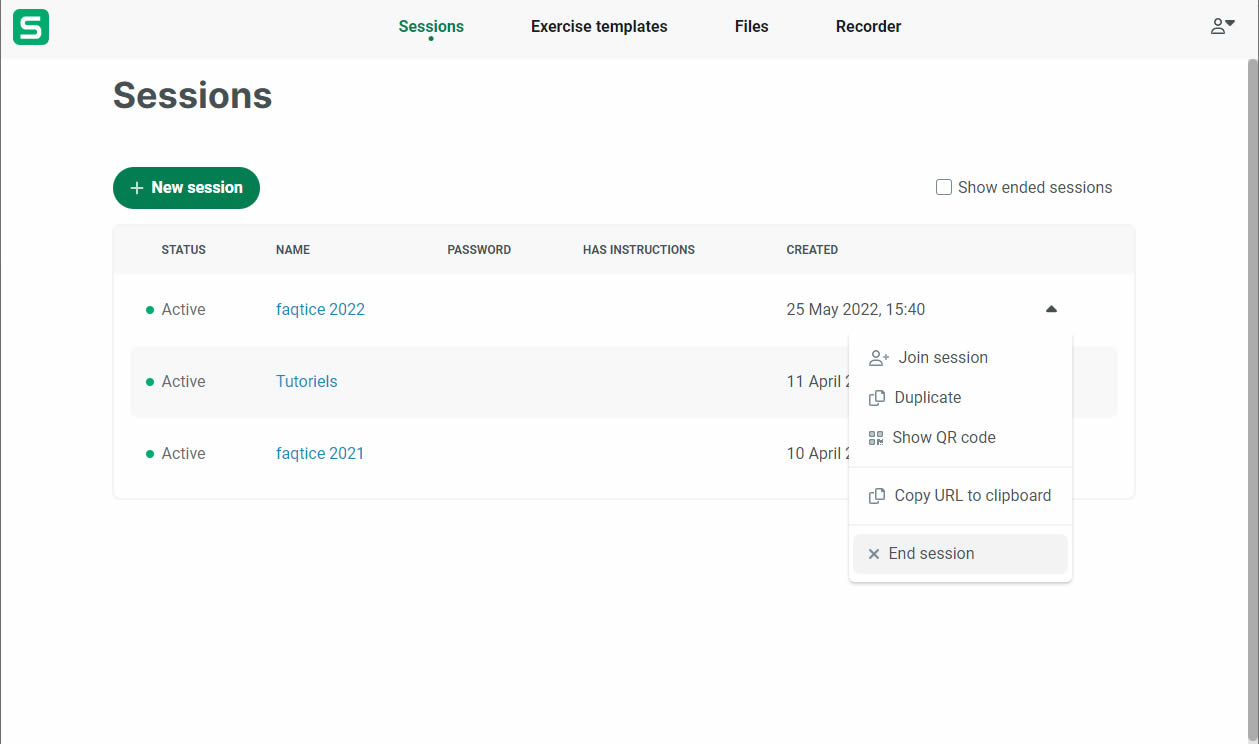Switch to the Files tab
Screen dimensions: 1259x744
pyautogui.click(x=751, y=27)
